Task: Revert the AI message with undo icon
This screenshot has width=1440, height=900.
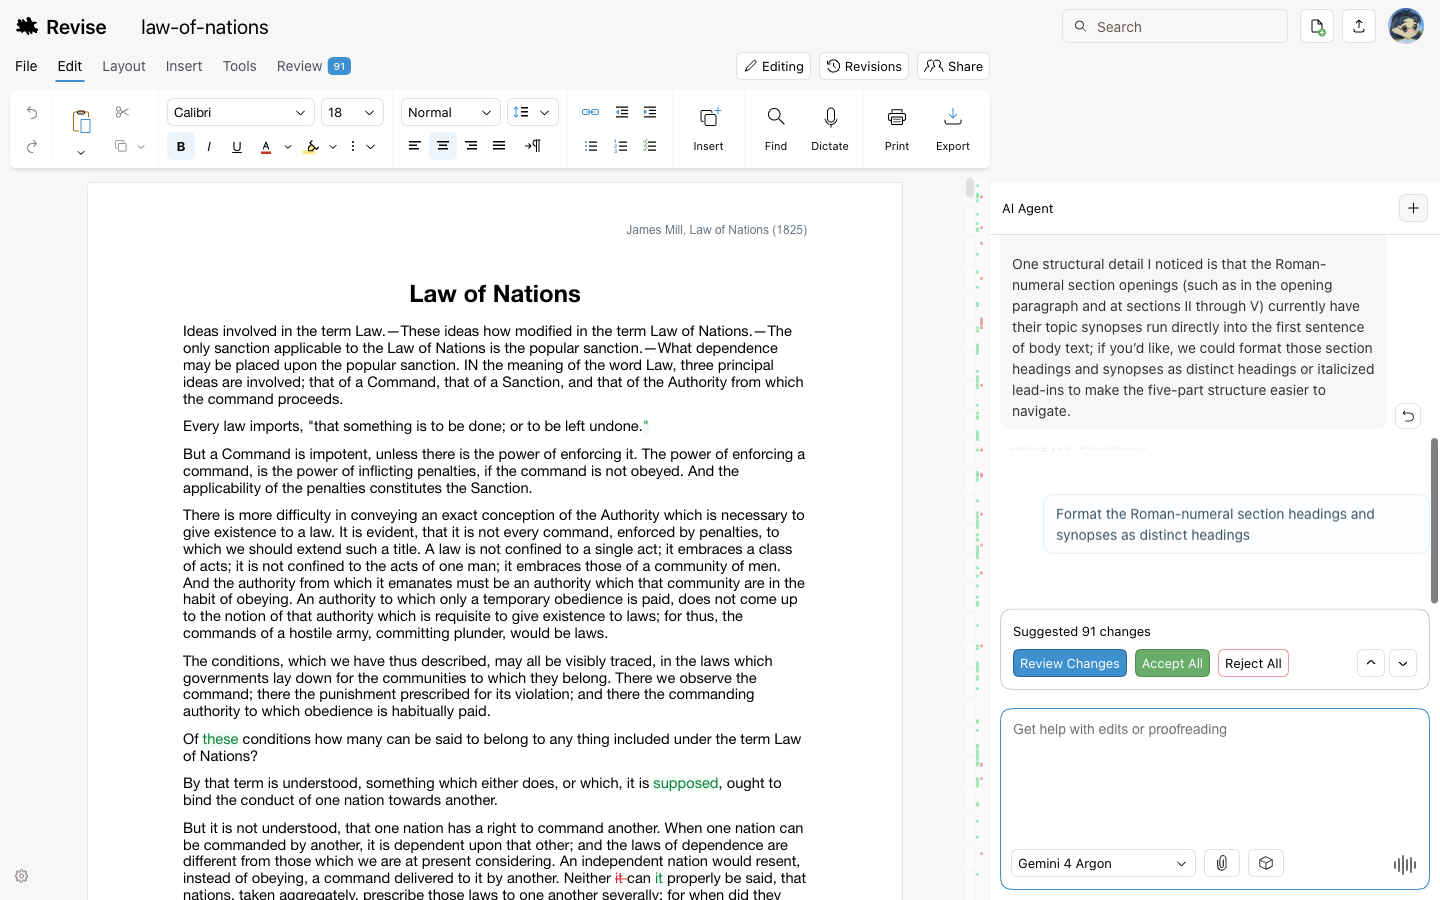Action: tap(1408, 416)
